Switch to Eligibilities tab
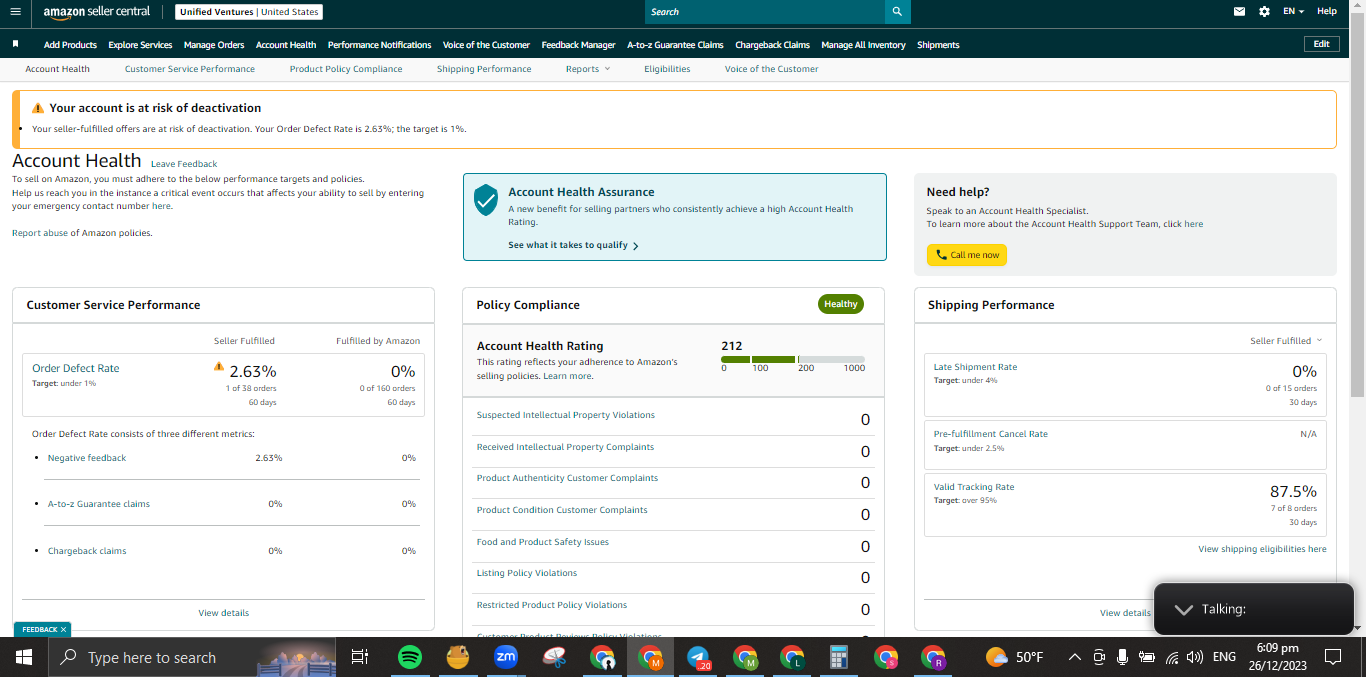This screenshot has width=1366, height=677. 667,69
